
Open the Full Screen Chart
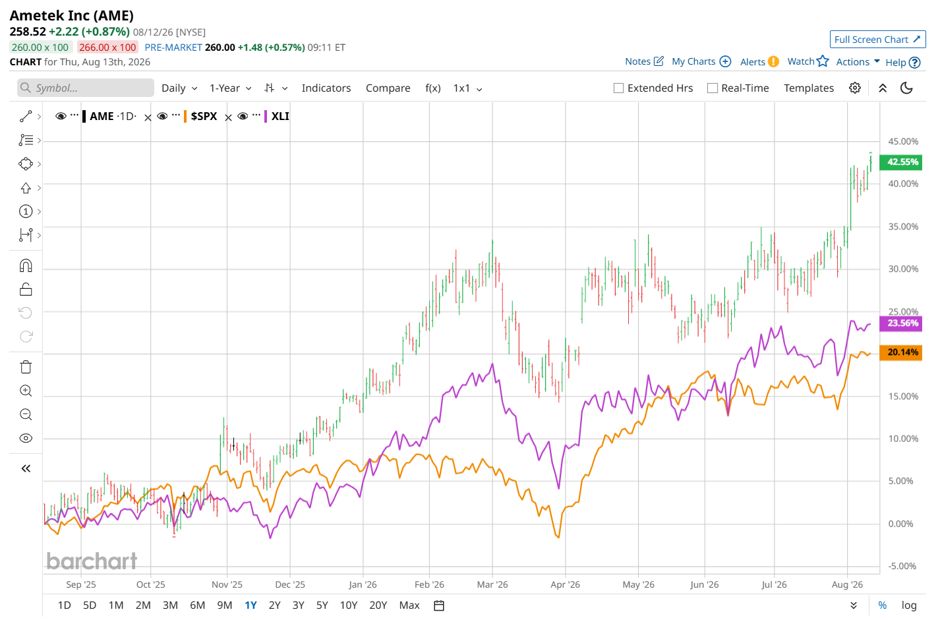pyautogui.click(x=878, y=40)
